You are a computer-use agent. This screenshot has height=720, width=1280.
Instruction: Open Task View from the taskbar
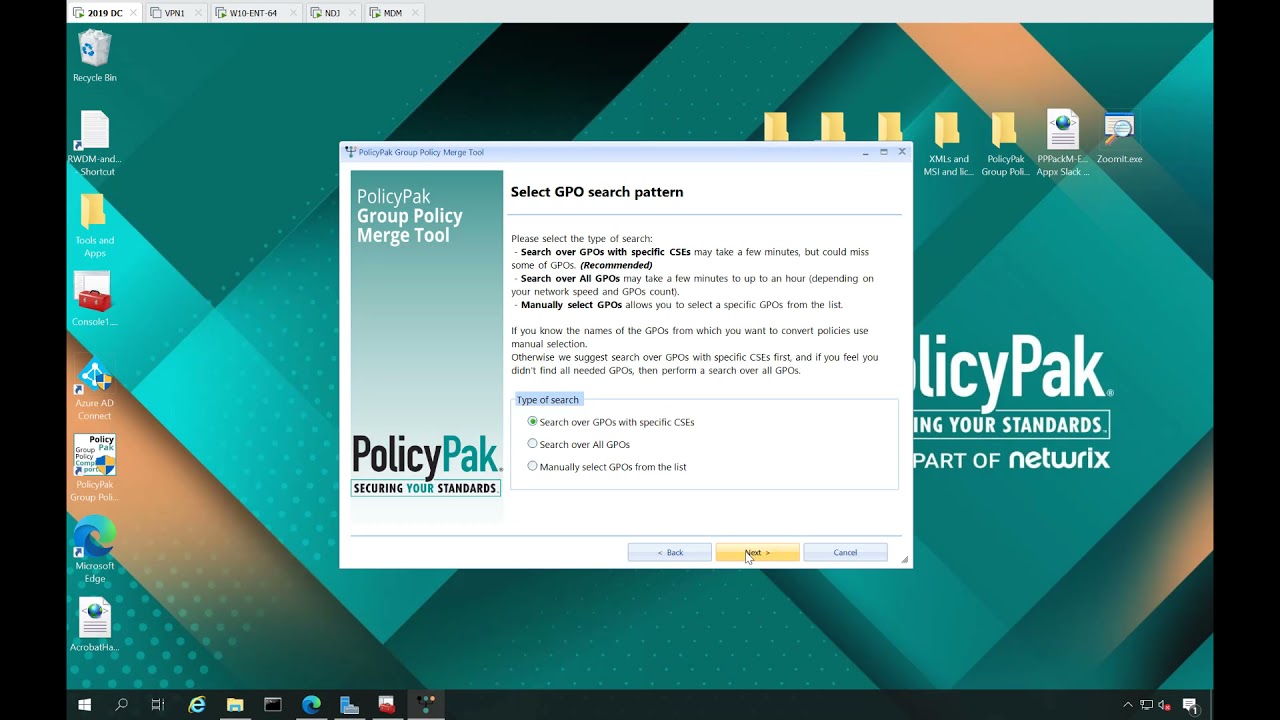(x=158, y=705)
